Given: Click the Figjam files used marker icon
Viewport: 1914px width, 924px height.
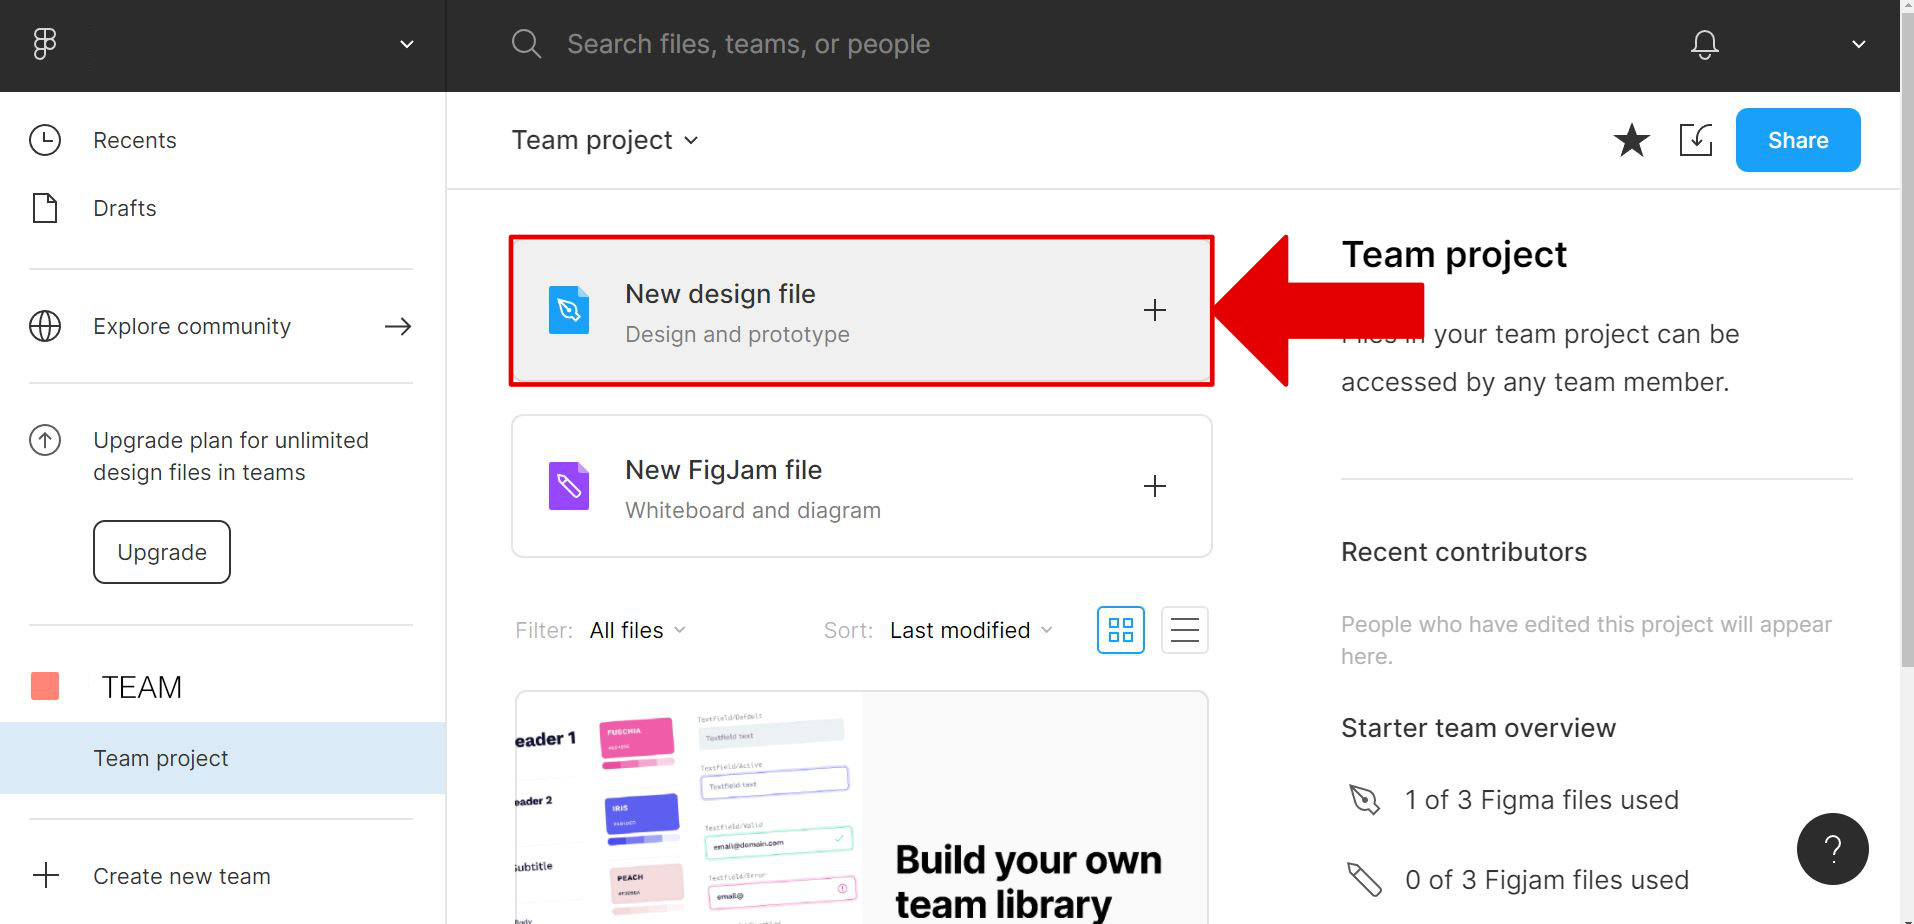Looking at the screenshot, I should coord(1365,880).
